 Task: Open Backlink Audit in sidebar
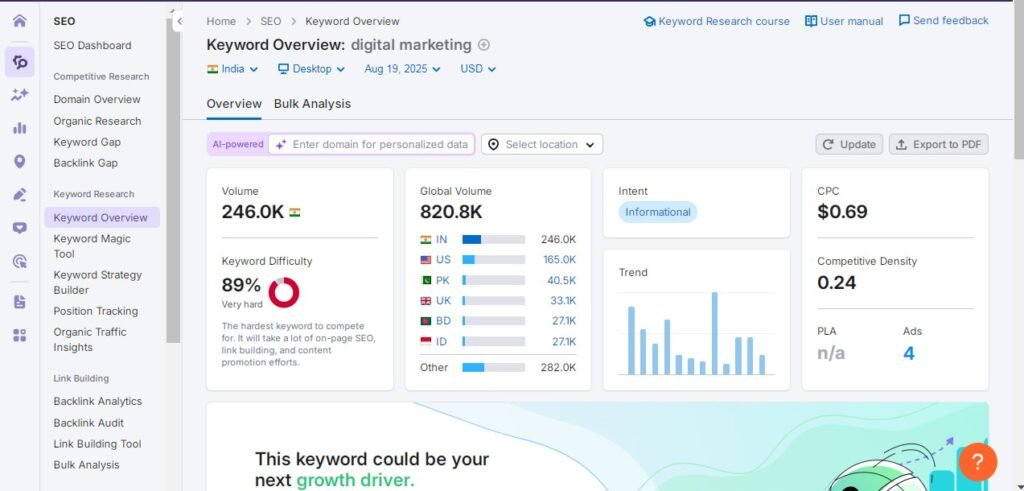[88, 422]
